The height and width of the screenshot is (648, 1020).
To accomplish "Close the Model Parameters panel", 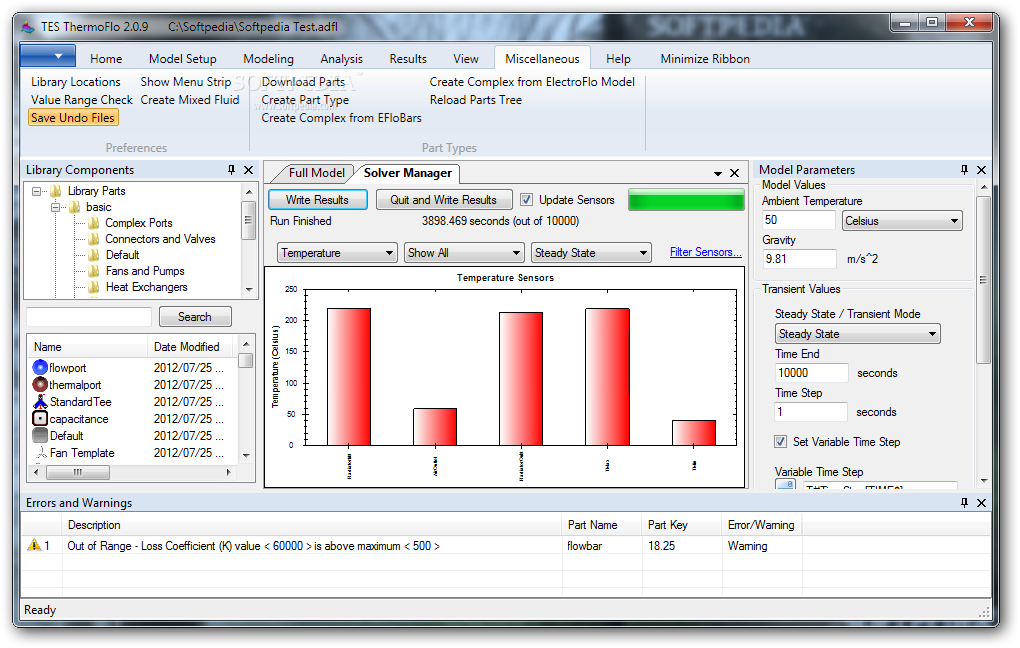I will point(982,170).
